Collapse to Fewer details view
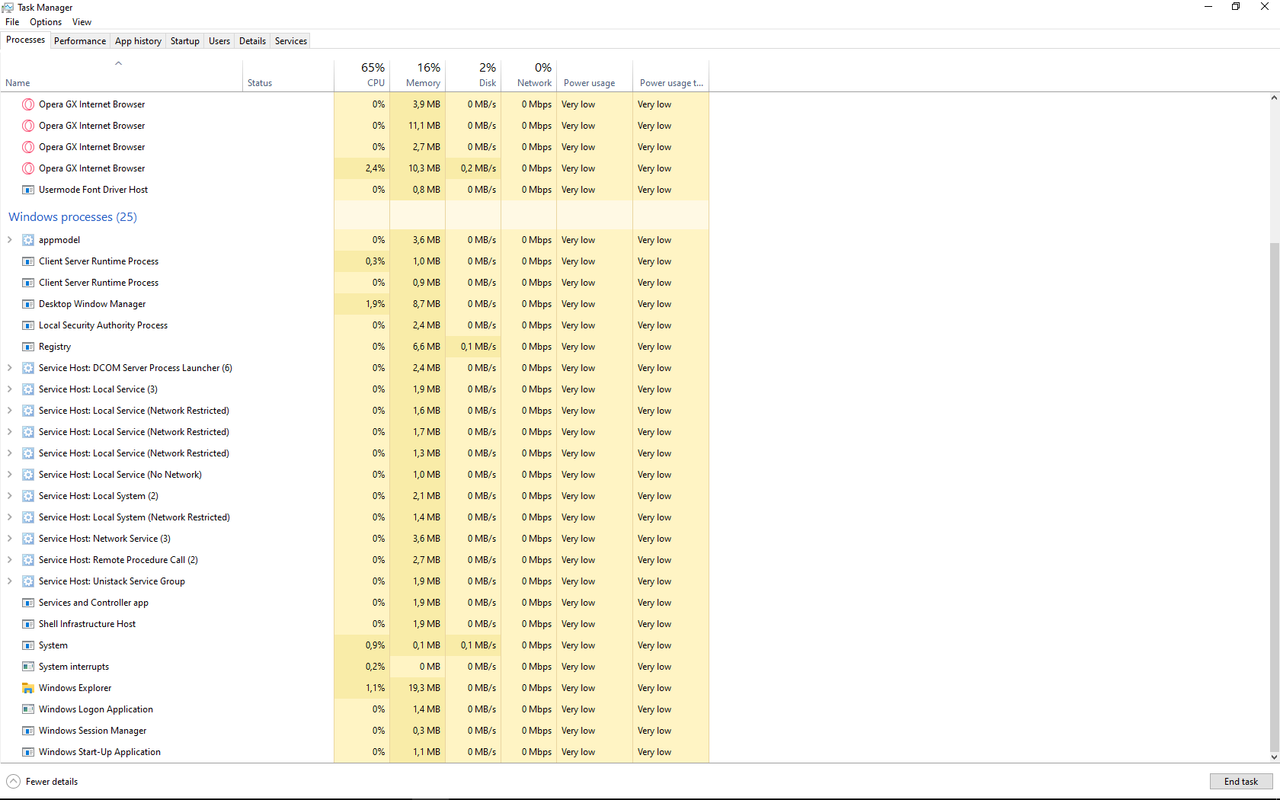 pyautogui.click(x=42, y=782)
